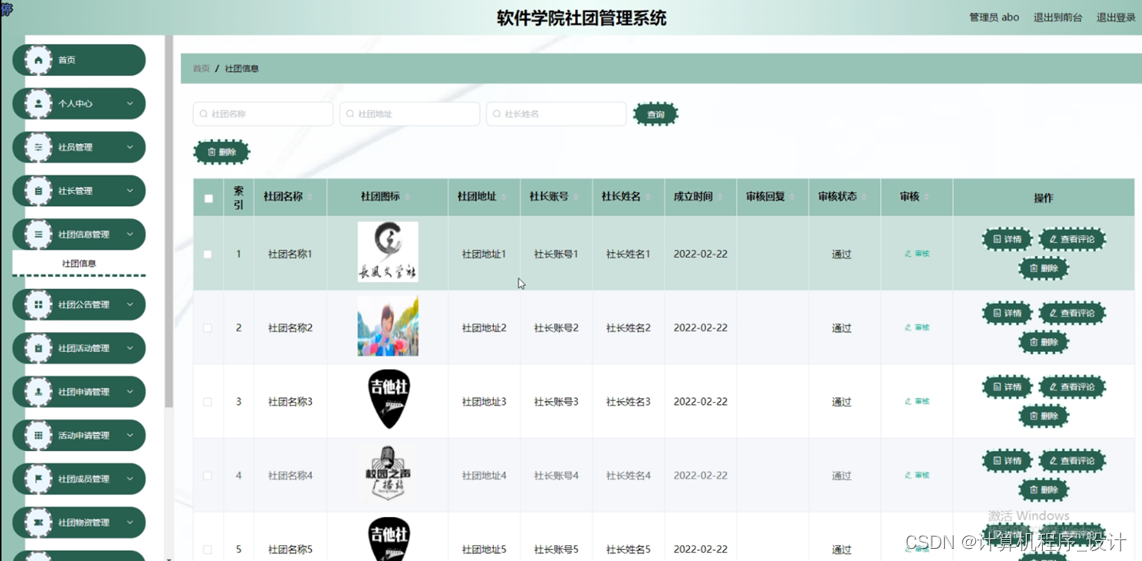Click the 审核 edit link for 社团名称4
Image resolution: width=1142 pixels, height=561 pixels.
[x=916, y=475]
